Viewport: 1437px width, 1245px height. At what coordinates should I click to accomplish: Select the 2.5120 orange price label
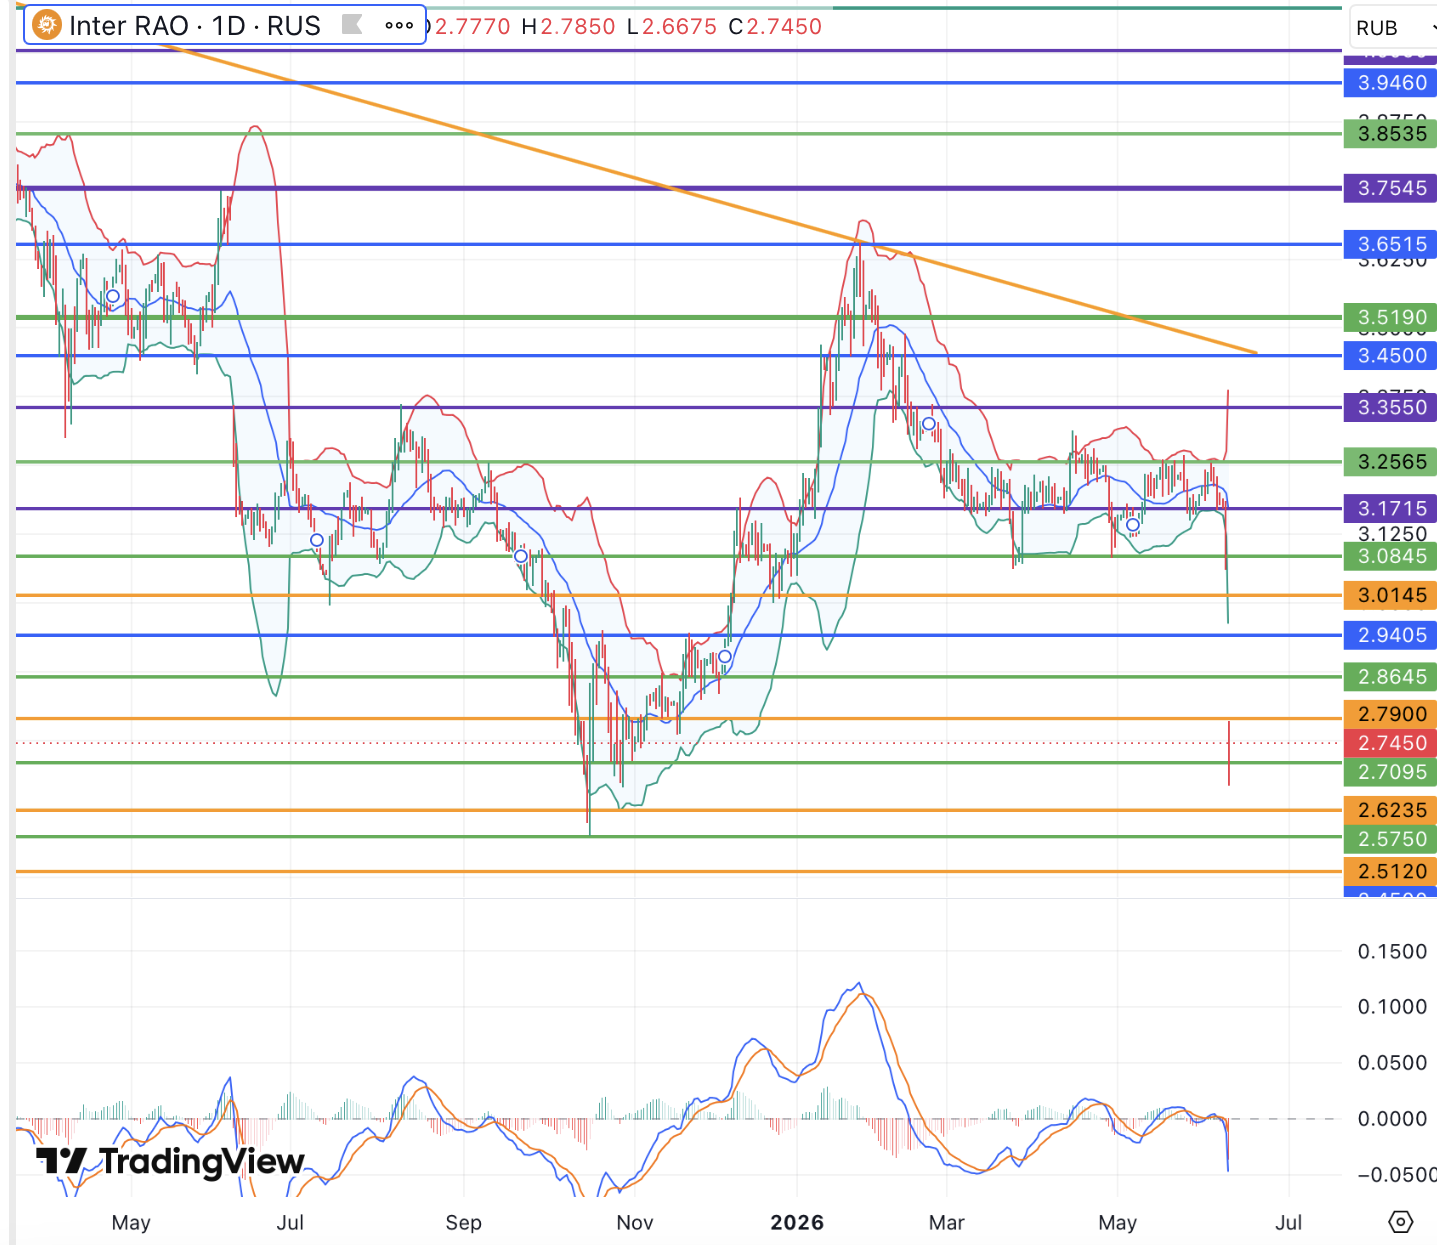pos(1391,872)
